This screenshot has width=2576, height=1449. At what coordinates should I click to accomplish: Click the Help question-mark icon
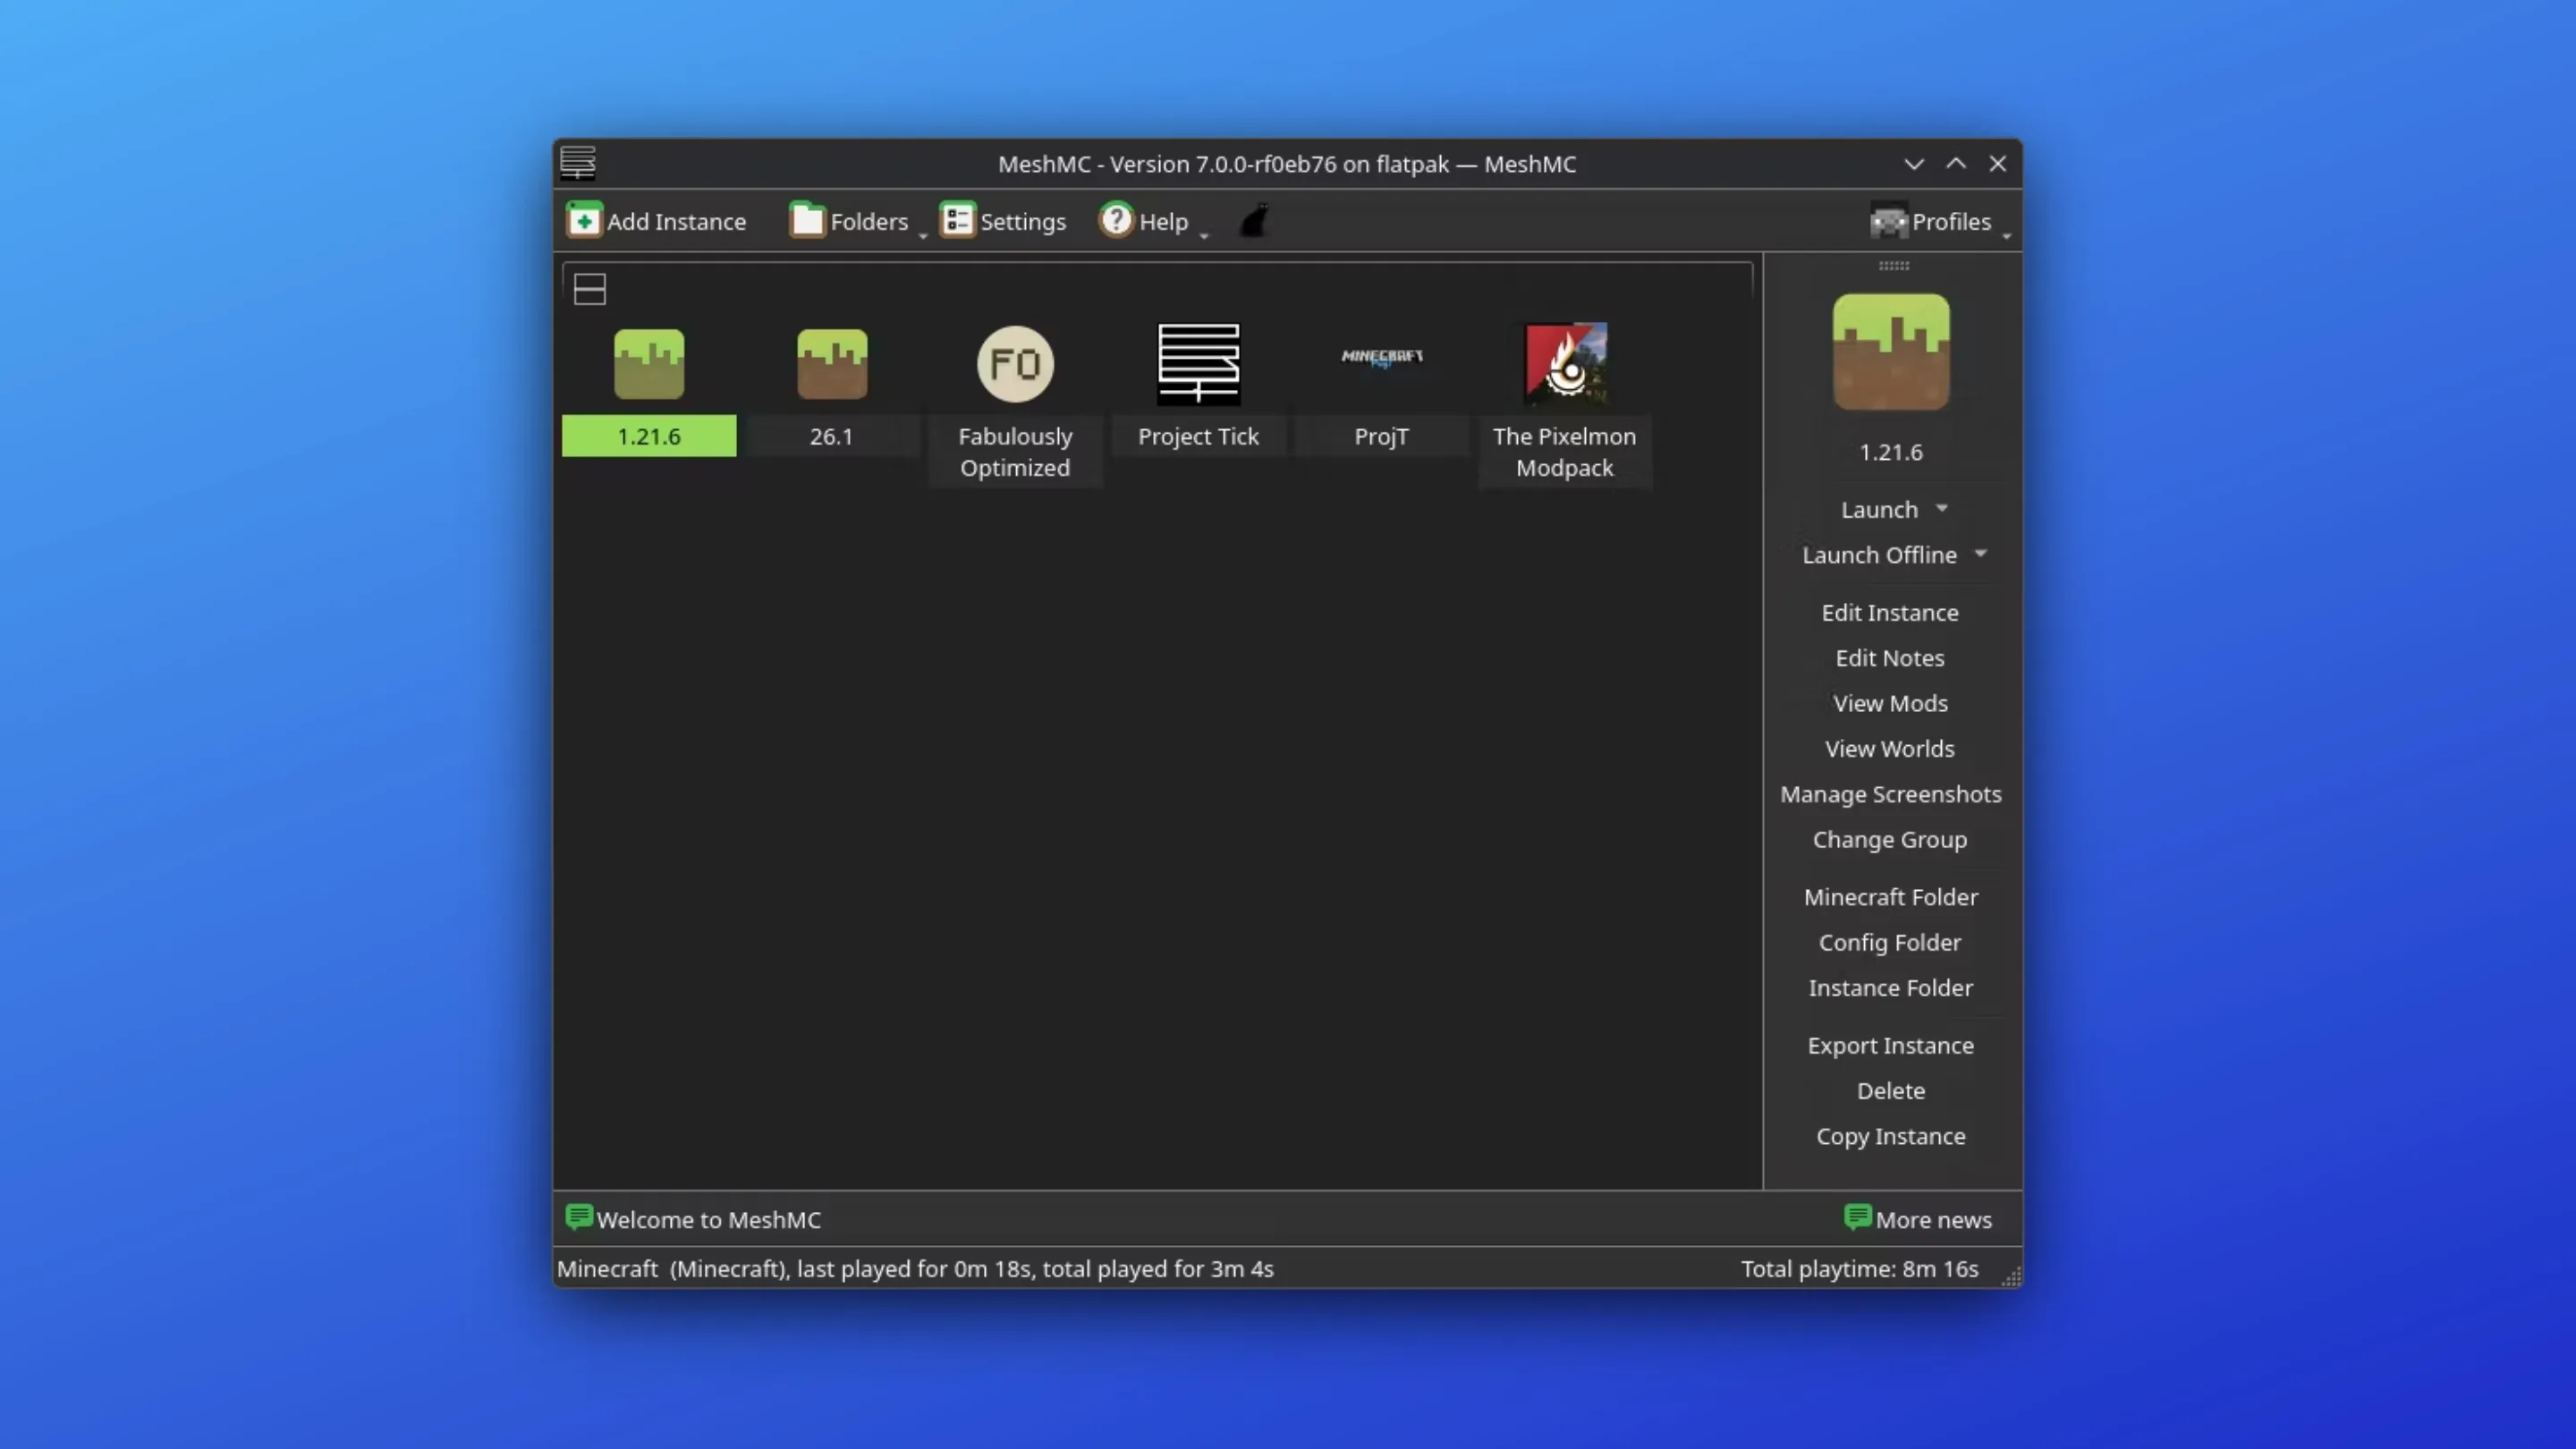coord(1116,220)
